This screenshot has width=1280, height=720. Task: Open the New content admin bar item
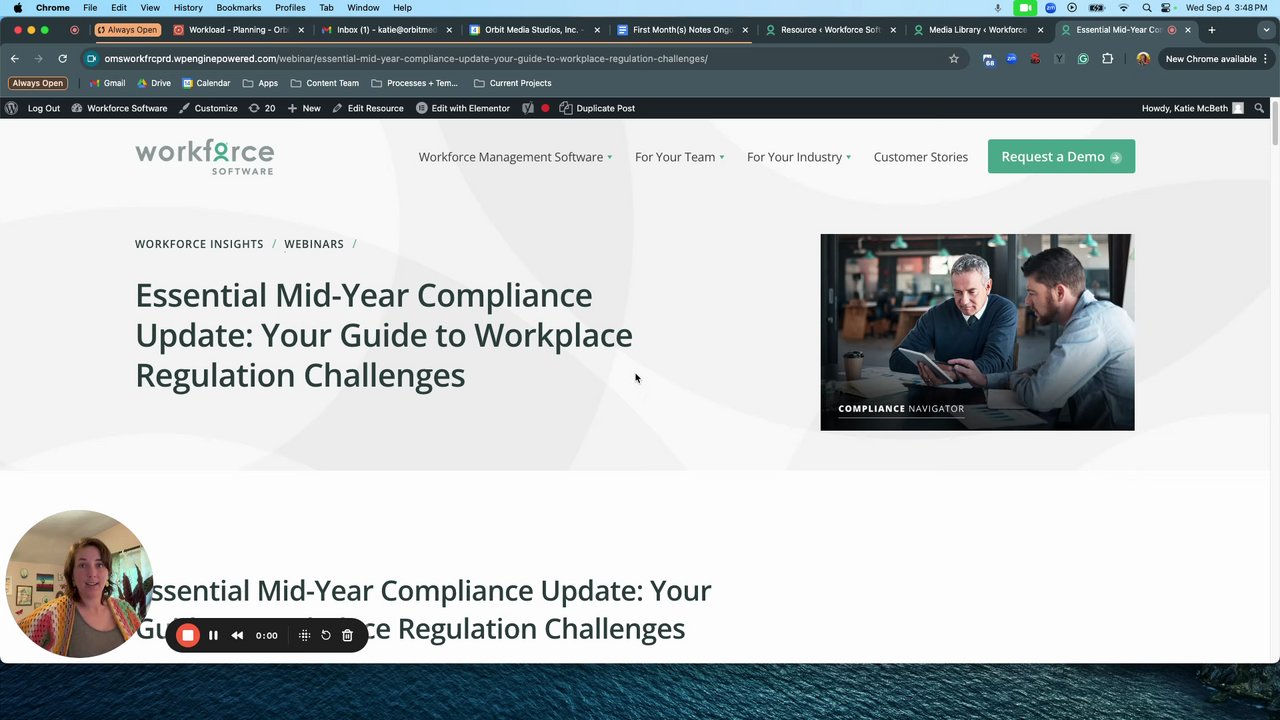[x=304, y=108]
